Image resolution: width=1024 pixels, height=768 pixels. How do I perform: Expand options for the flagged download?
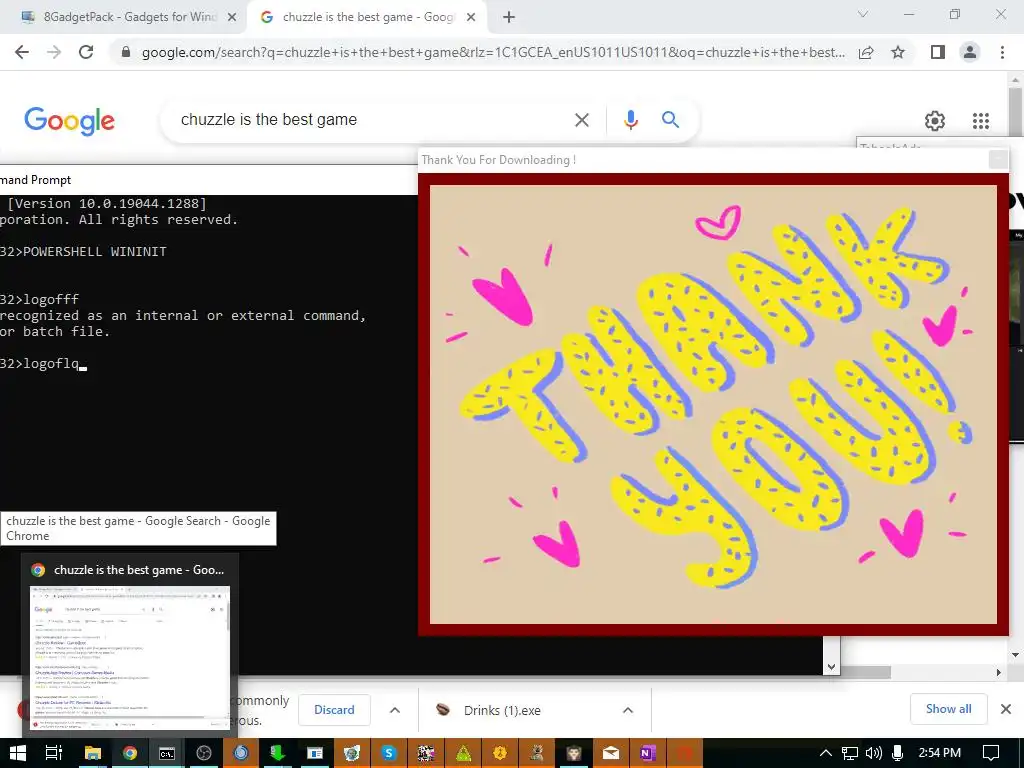click(395, 710)
